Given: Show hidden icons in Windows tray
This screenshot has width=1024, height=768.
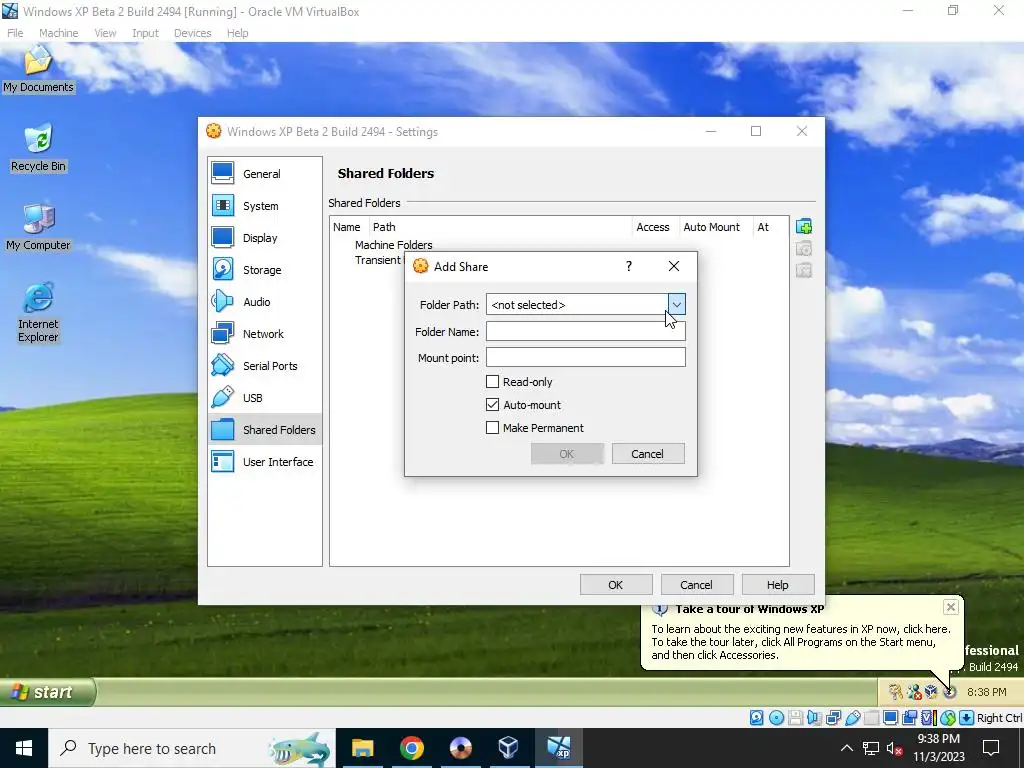Looking at the screenshot, I should click(846, 748).
